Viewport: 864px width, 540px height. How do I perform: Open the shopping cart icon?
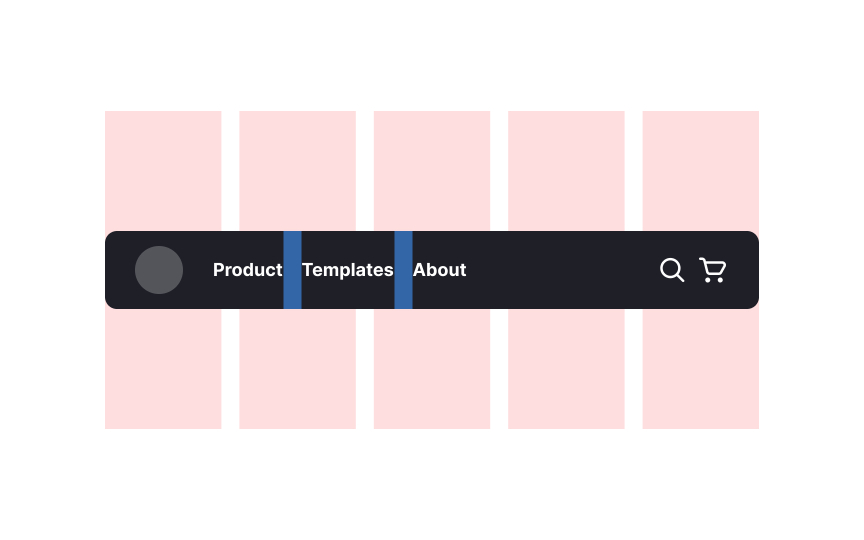point(712,270)
